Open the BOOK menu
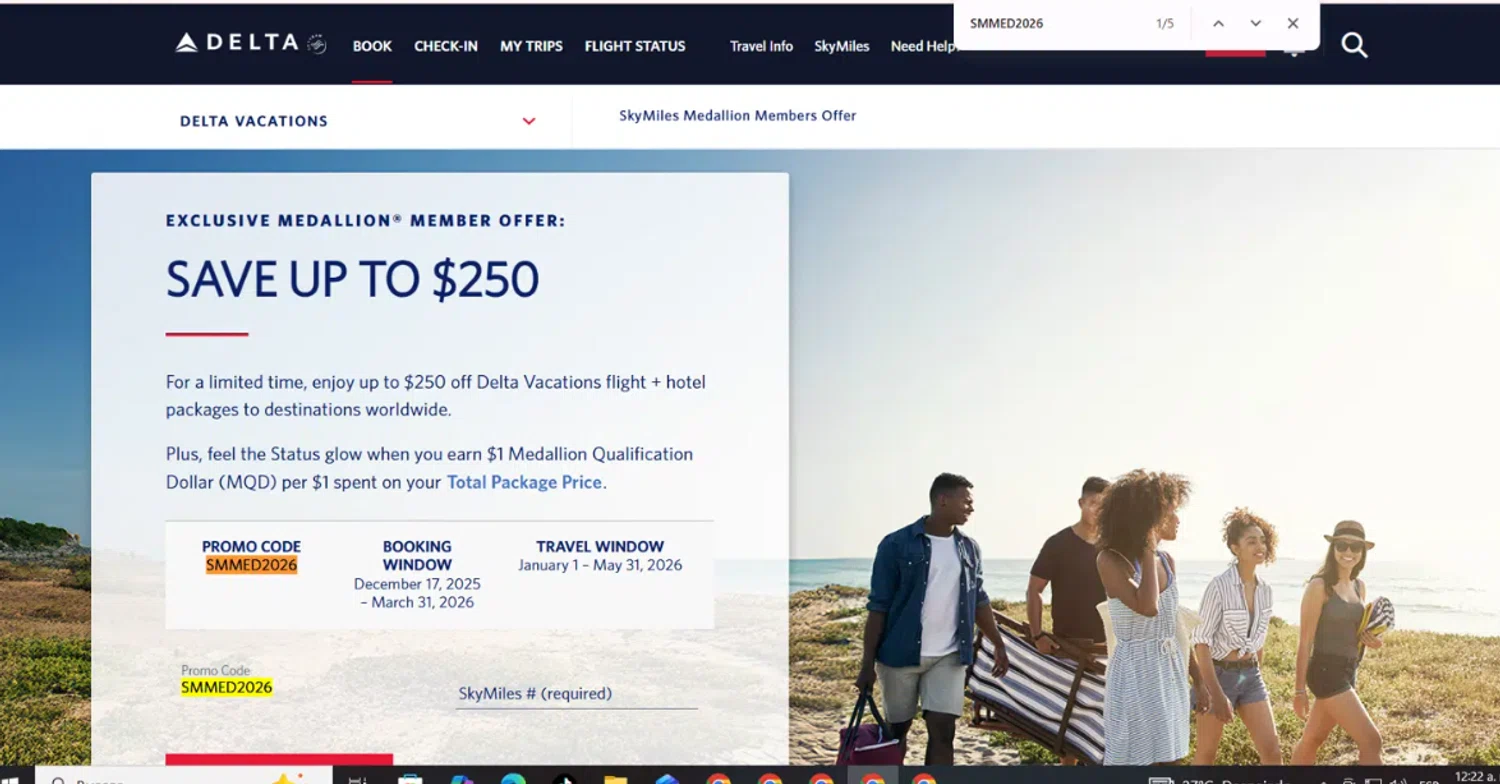The image size is (1500, 784). pyautogui.click(x=372, y=46)
